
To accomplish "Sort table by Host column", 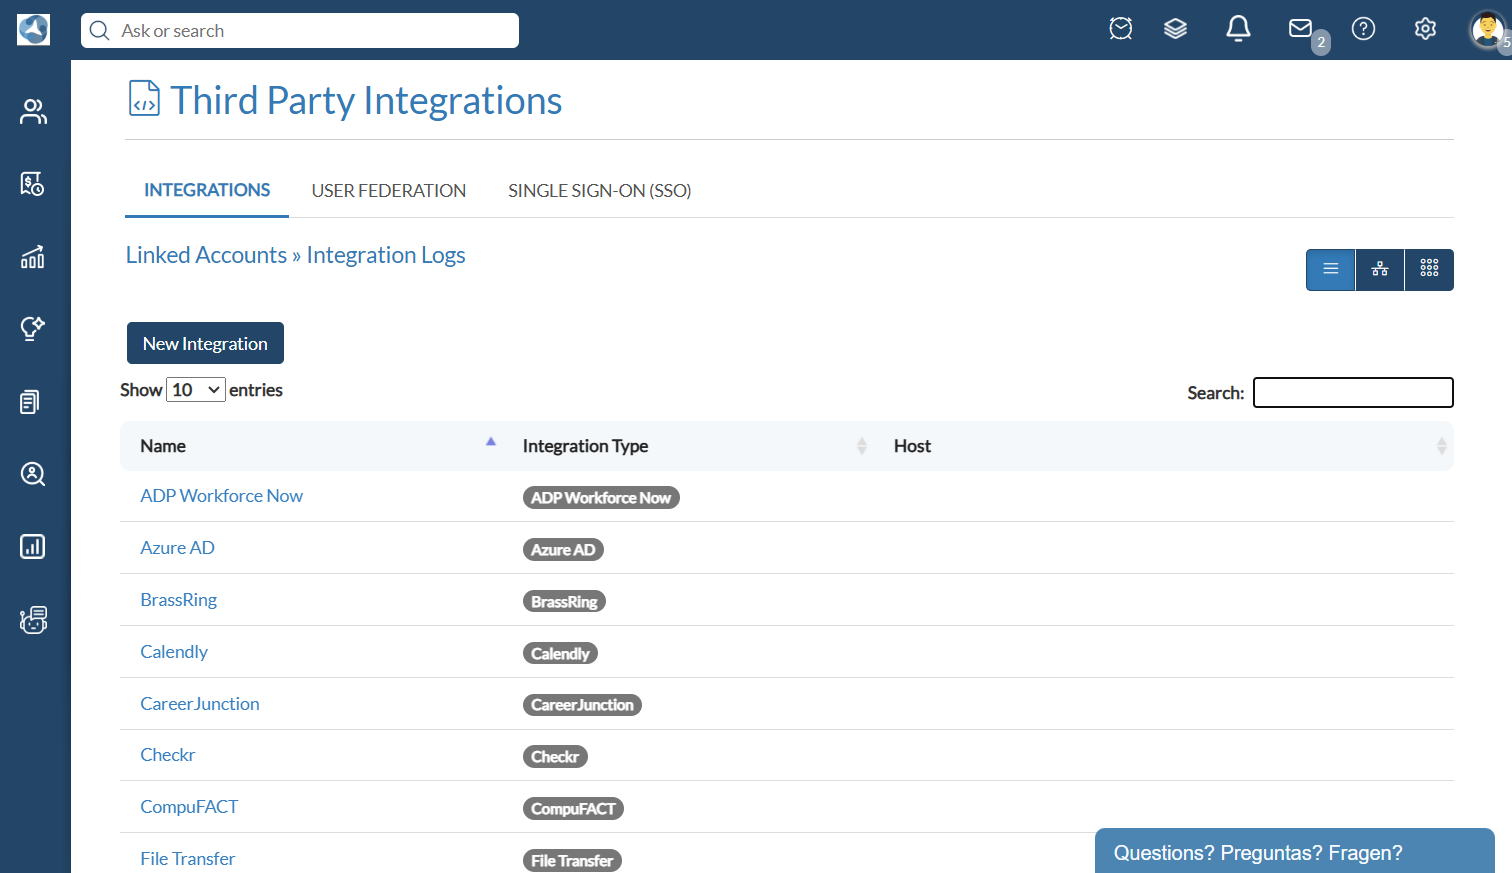I will click(1164, 446).
